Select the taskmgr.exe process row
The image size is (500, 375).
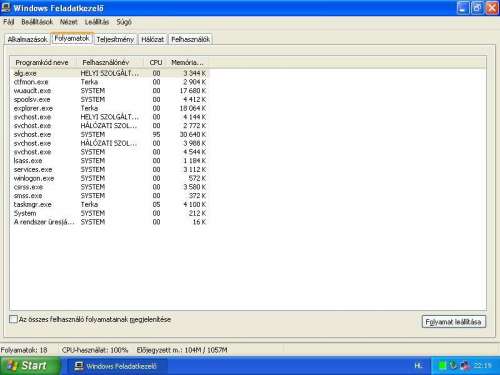coord(110,204)
